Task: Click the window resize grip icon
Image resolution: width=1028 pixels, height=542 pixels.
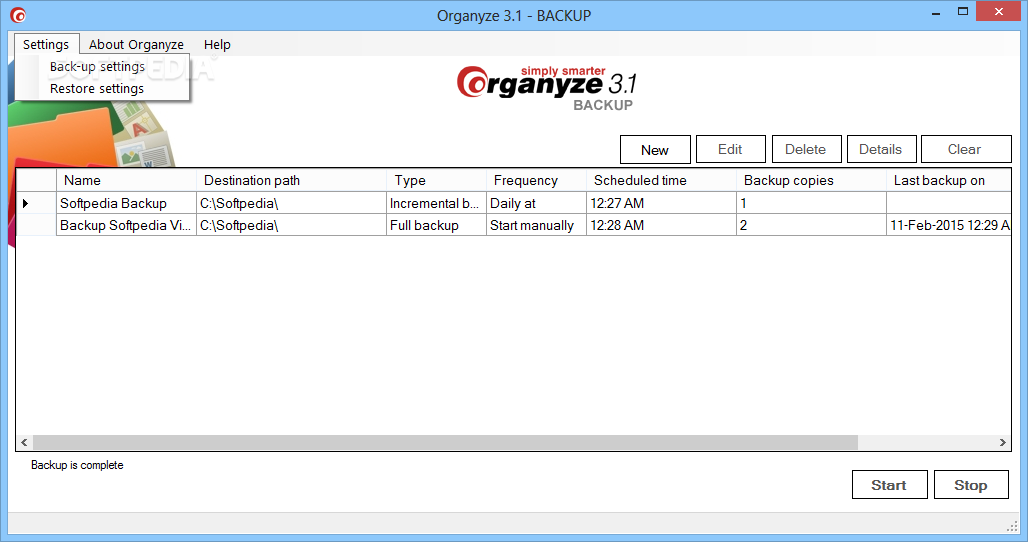Action: pyautogui.click(x=1012, y=526)
